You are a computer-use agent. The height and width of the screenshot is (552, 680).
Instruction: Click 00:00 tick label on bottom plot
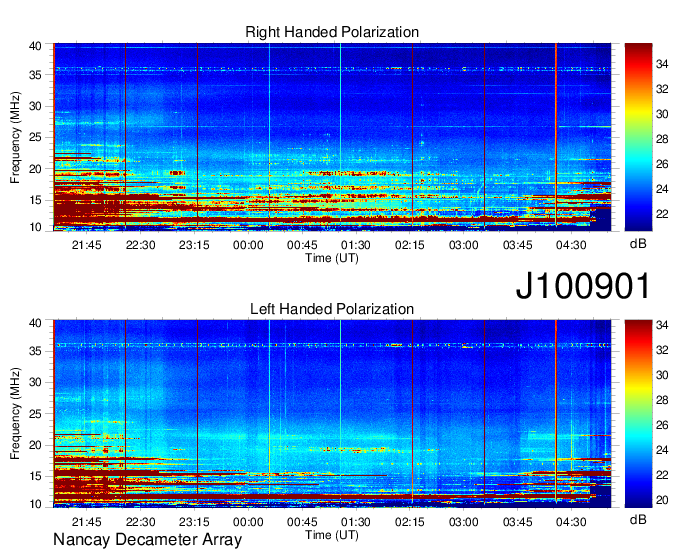[x=248, y=522]
